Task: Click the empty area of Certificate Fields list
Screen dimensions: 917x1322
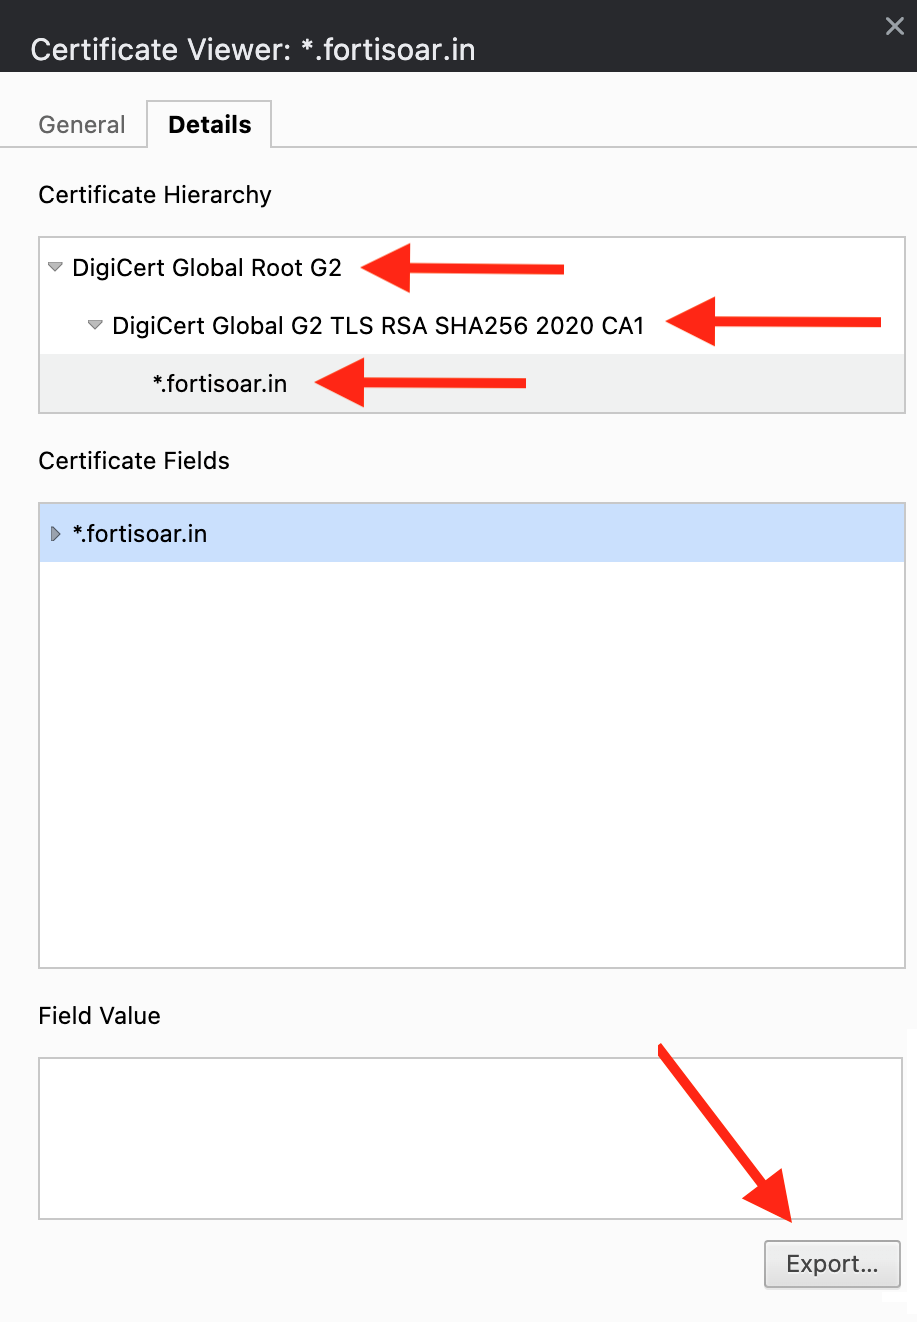Action: 470,760
